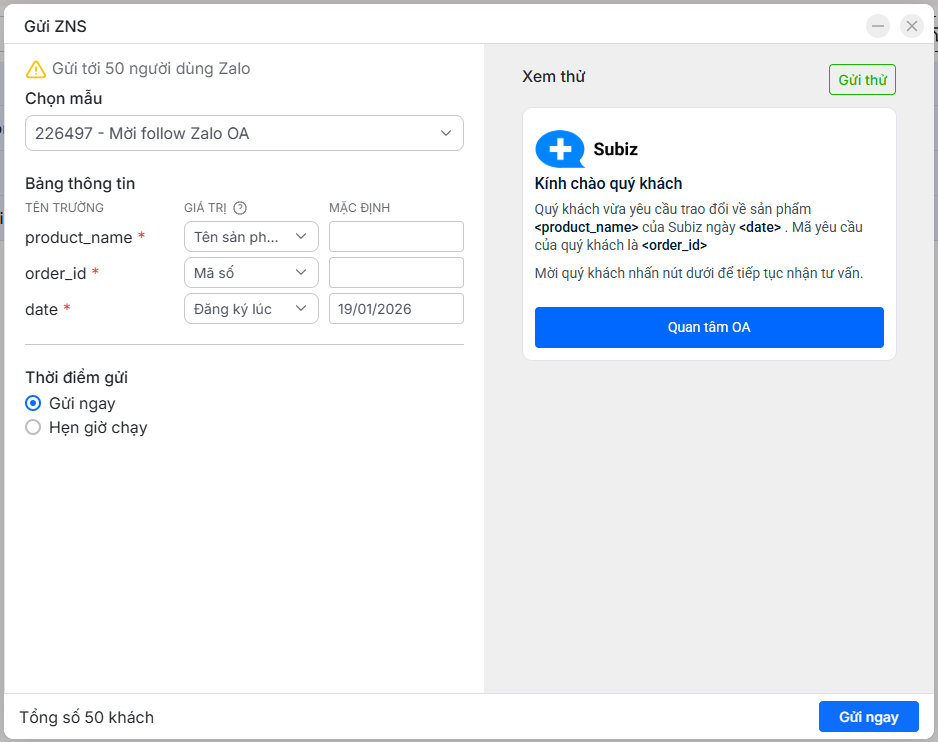Screen dimensions: 938x742
Task: Click the Subiz logo in preview
Action: click(x=560, y=149)
